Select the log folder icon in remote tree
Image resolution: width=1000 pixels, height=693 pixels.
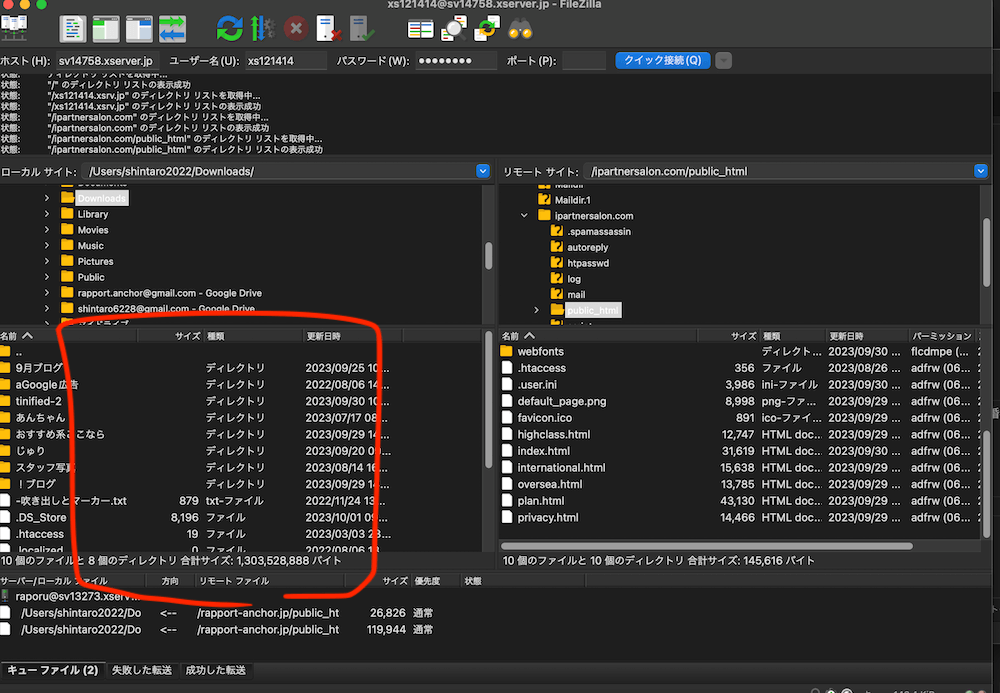coord(557,279)
